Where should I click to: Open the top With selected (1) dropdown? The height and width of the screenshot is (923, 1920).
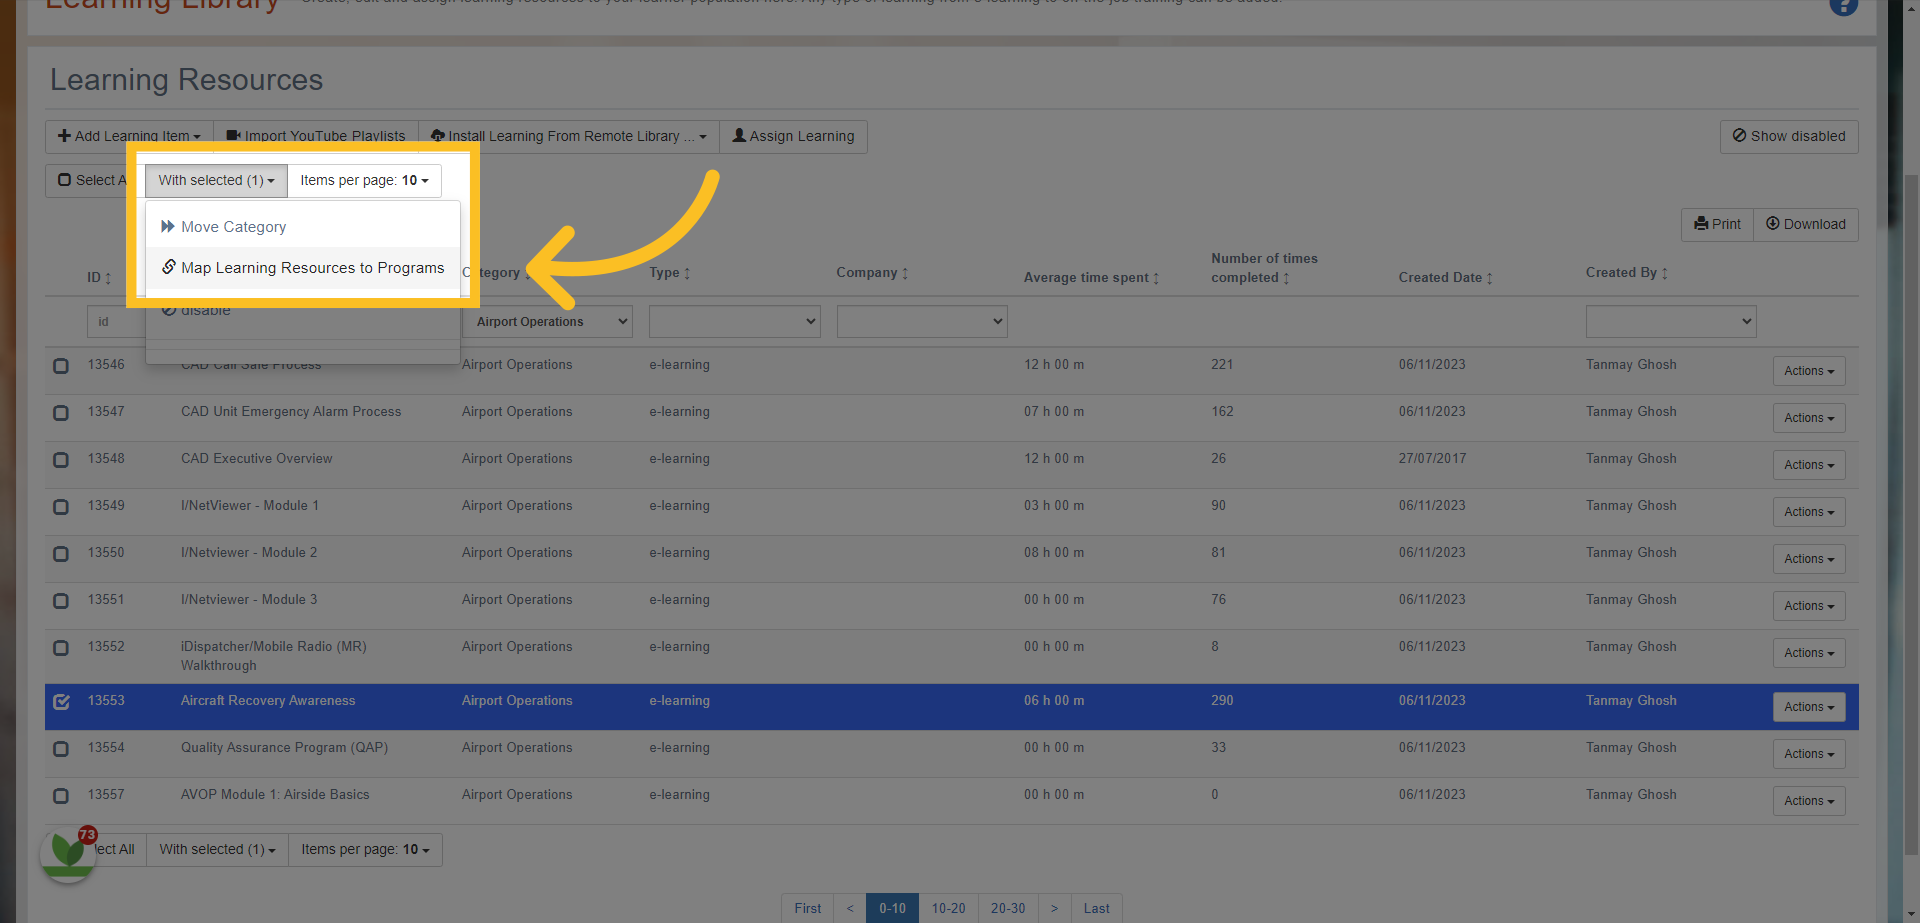tap(216, 180)
